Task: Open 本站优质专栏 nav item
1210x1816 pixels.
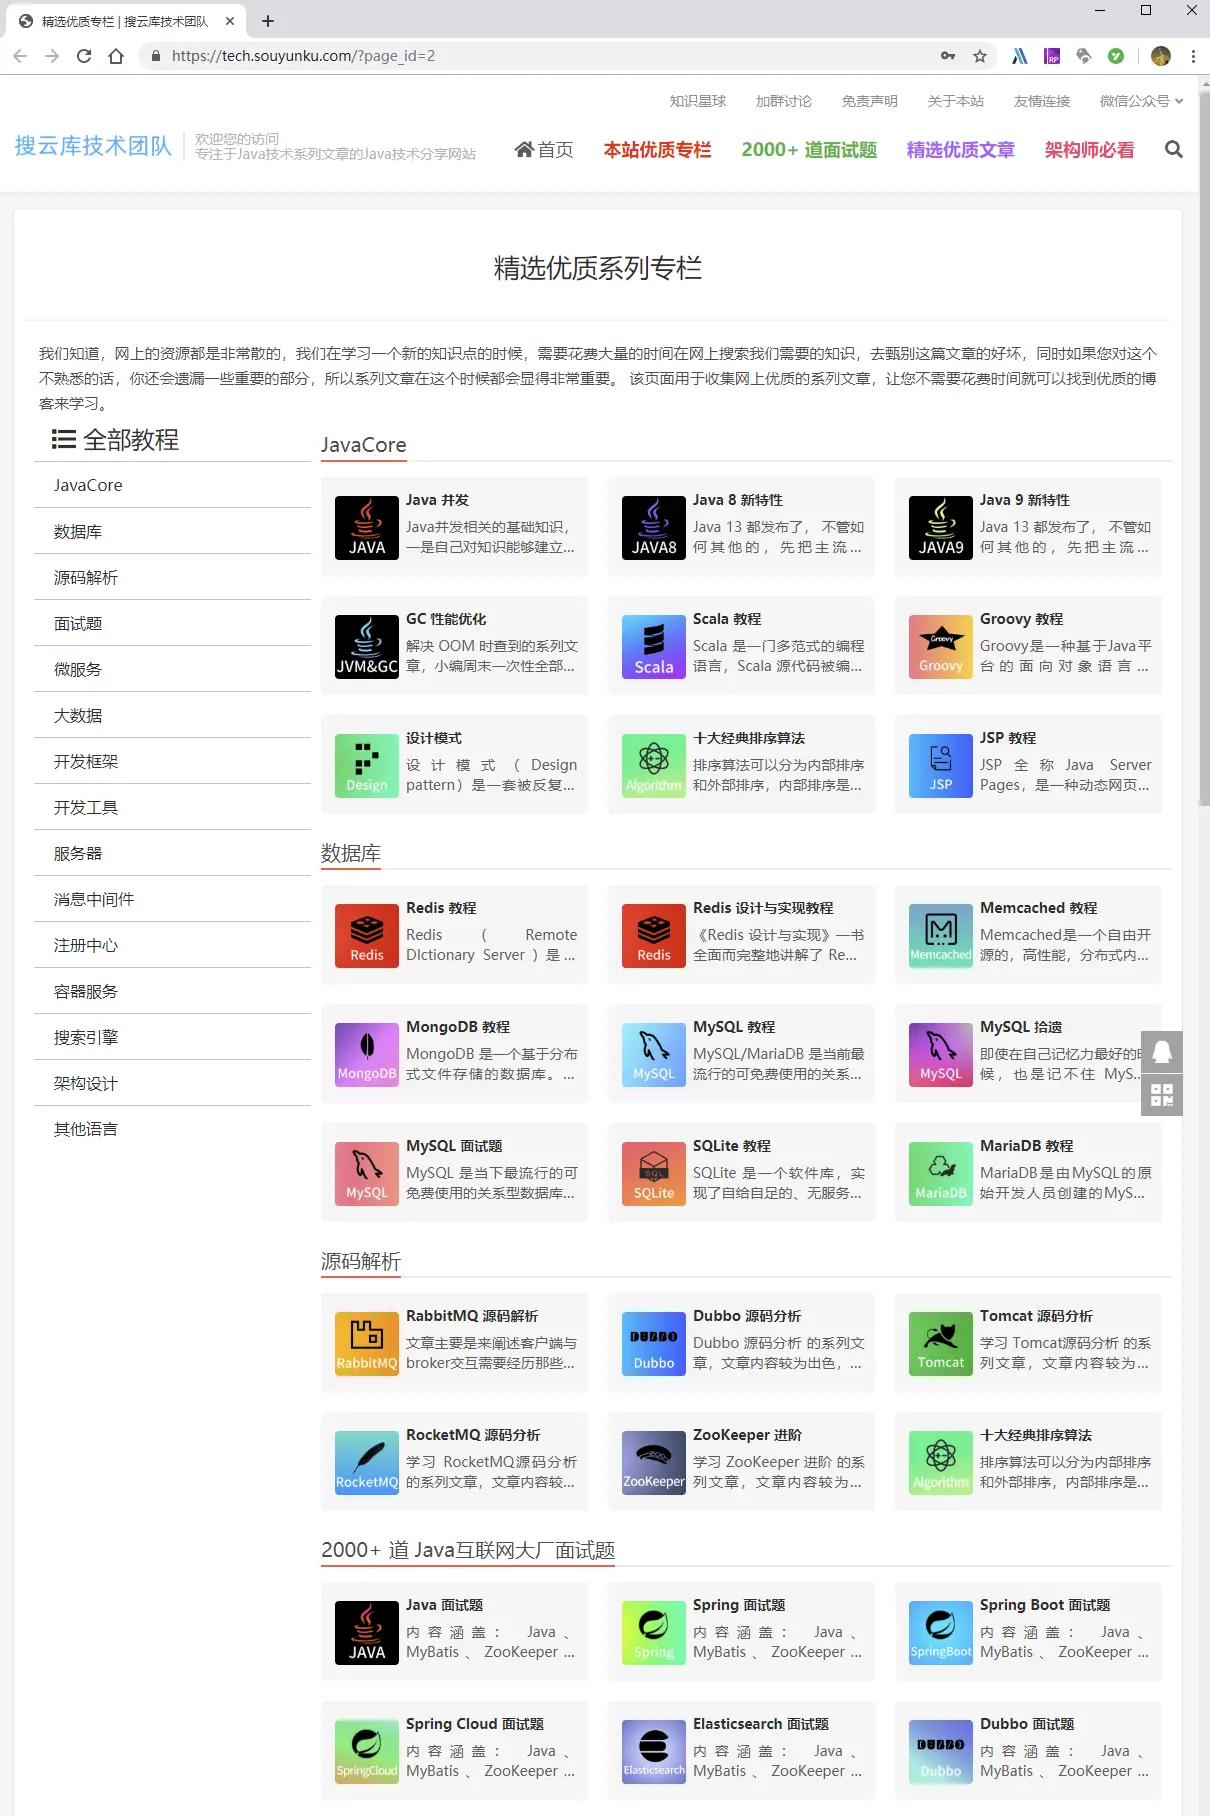Action: 658,150
